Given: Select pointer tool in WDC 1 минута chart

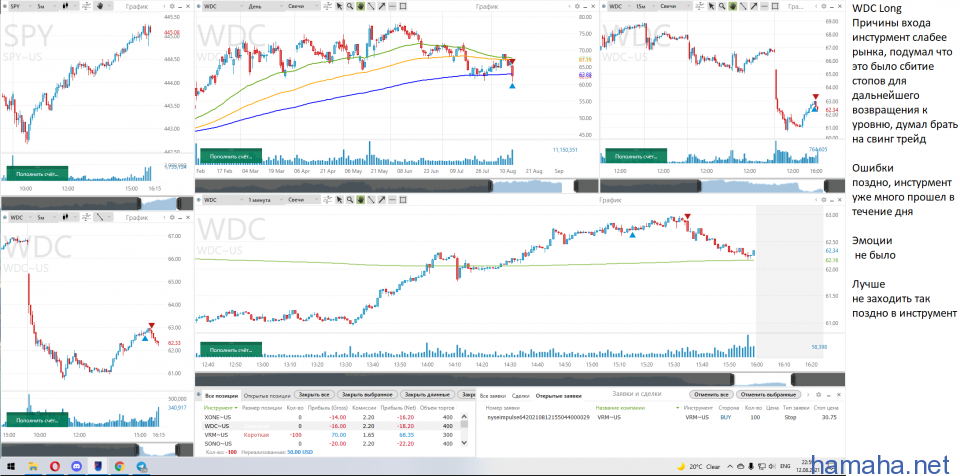Looking at the screenshot, I should point(340,200).
